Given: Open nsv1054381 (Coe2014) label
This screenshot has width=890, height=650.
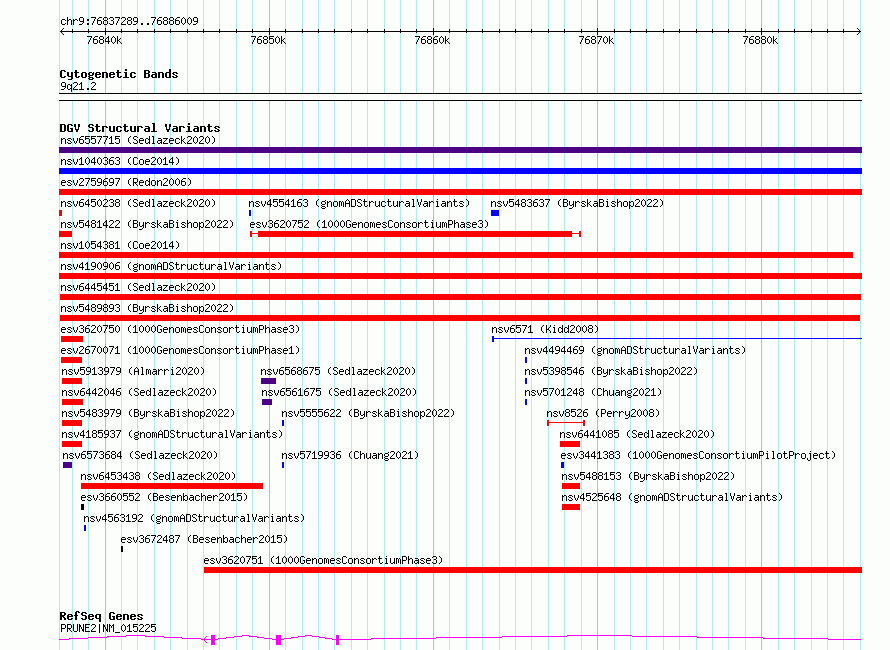Looking at the screenshot, I should coord(120,245).
